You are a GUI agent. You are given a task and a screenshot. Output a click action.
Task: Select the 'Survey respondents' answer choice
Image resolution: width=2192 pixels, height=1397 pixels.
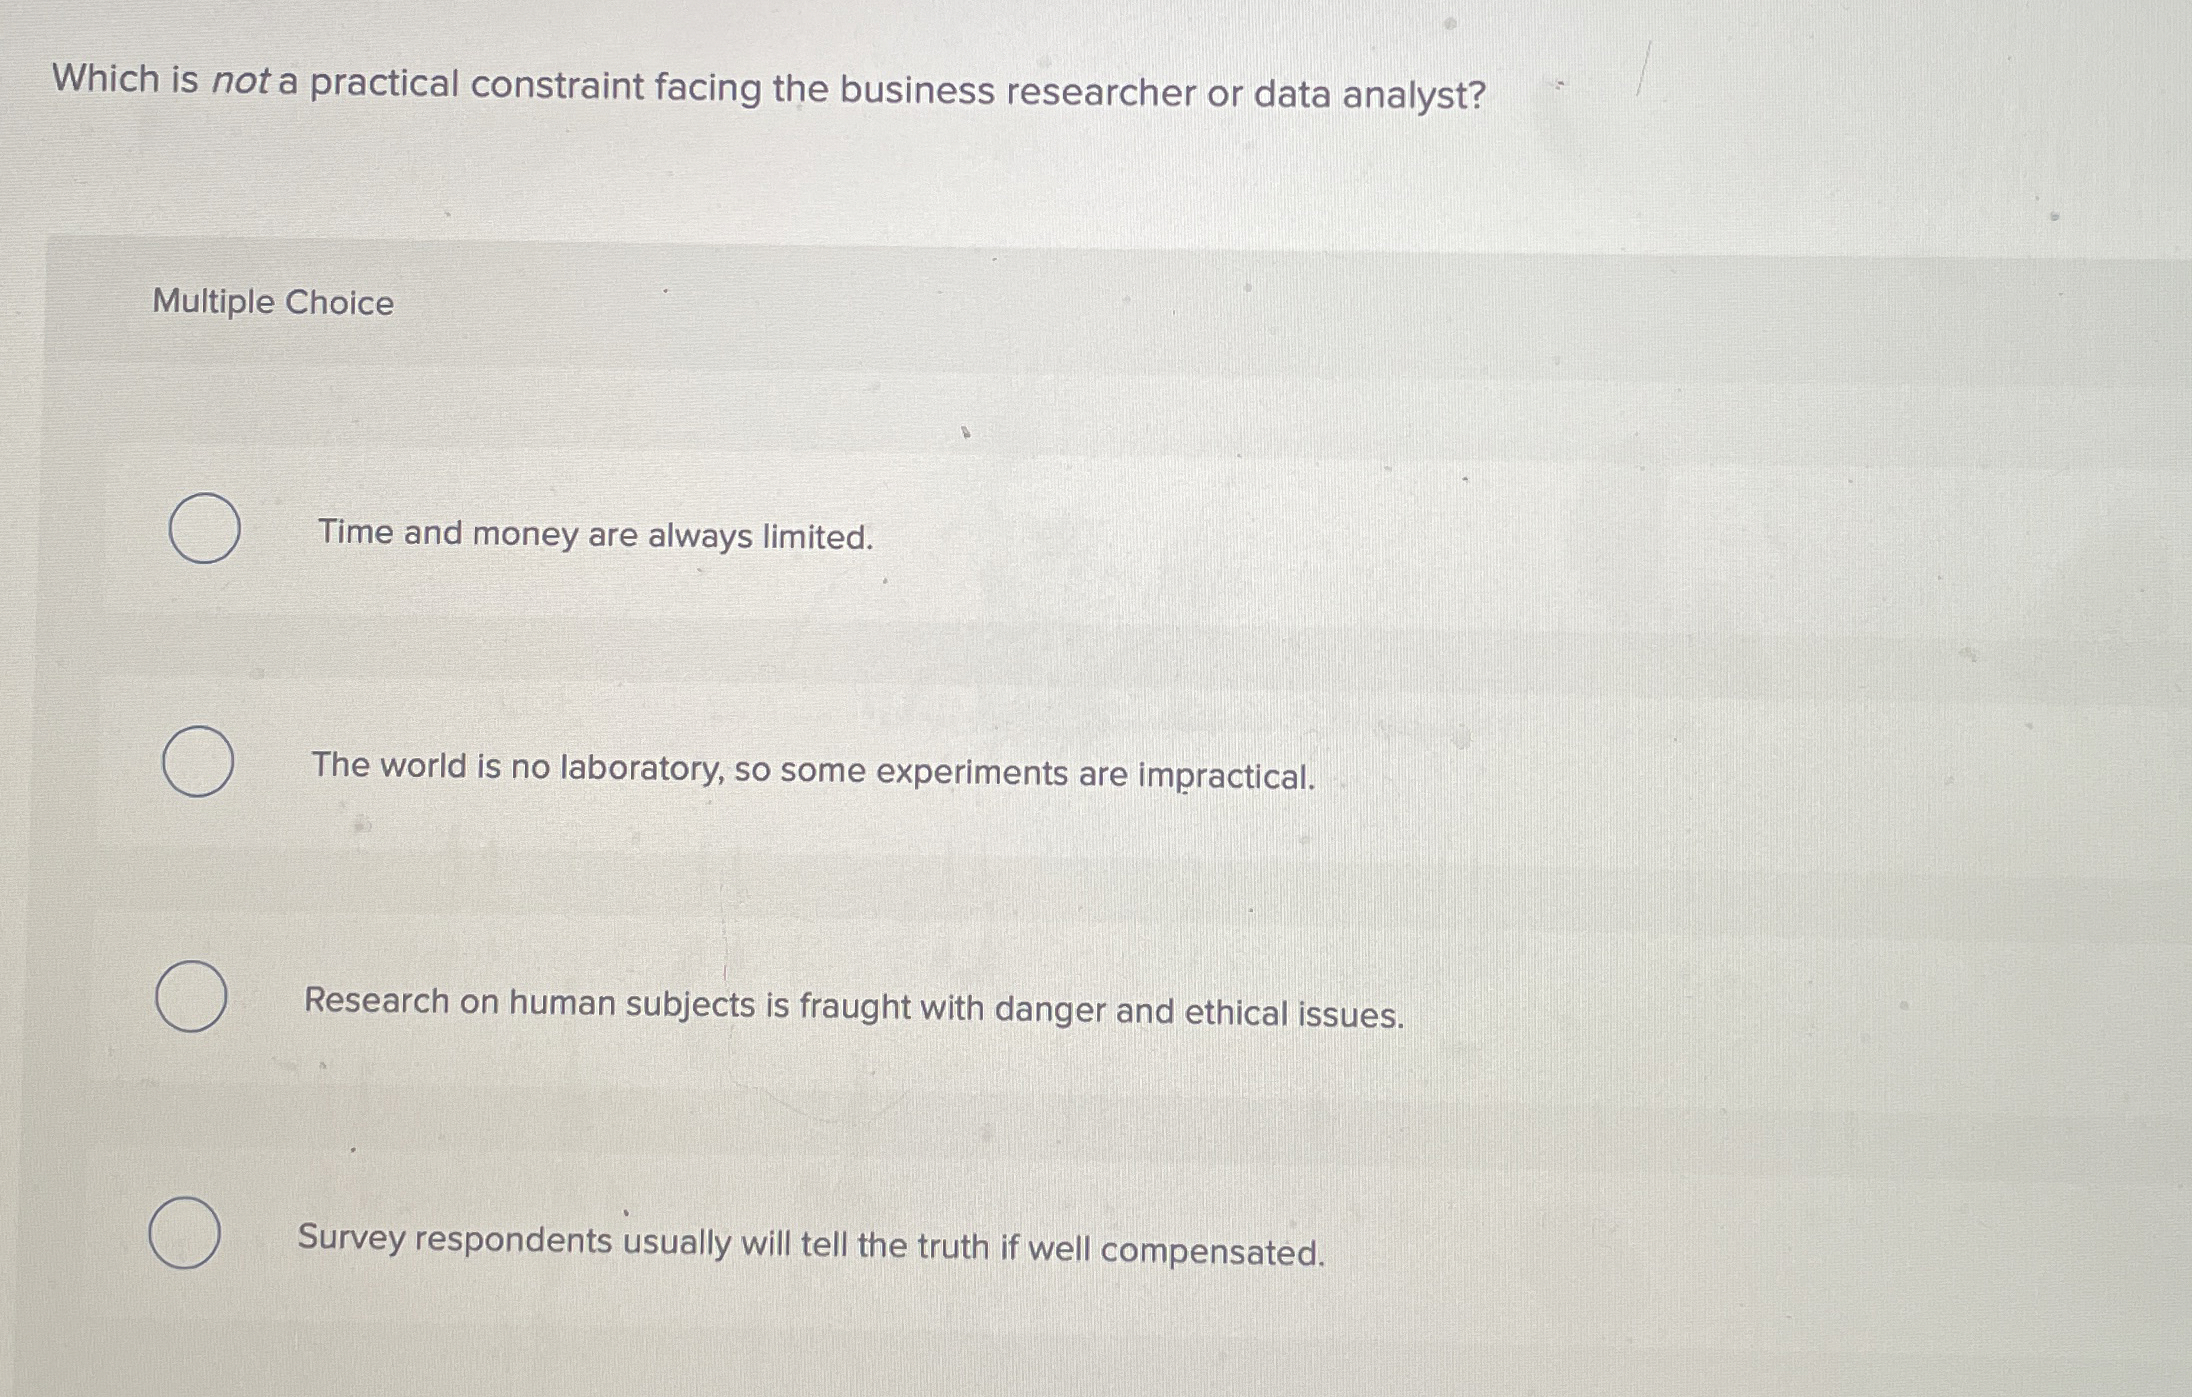(186, 1230)
